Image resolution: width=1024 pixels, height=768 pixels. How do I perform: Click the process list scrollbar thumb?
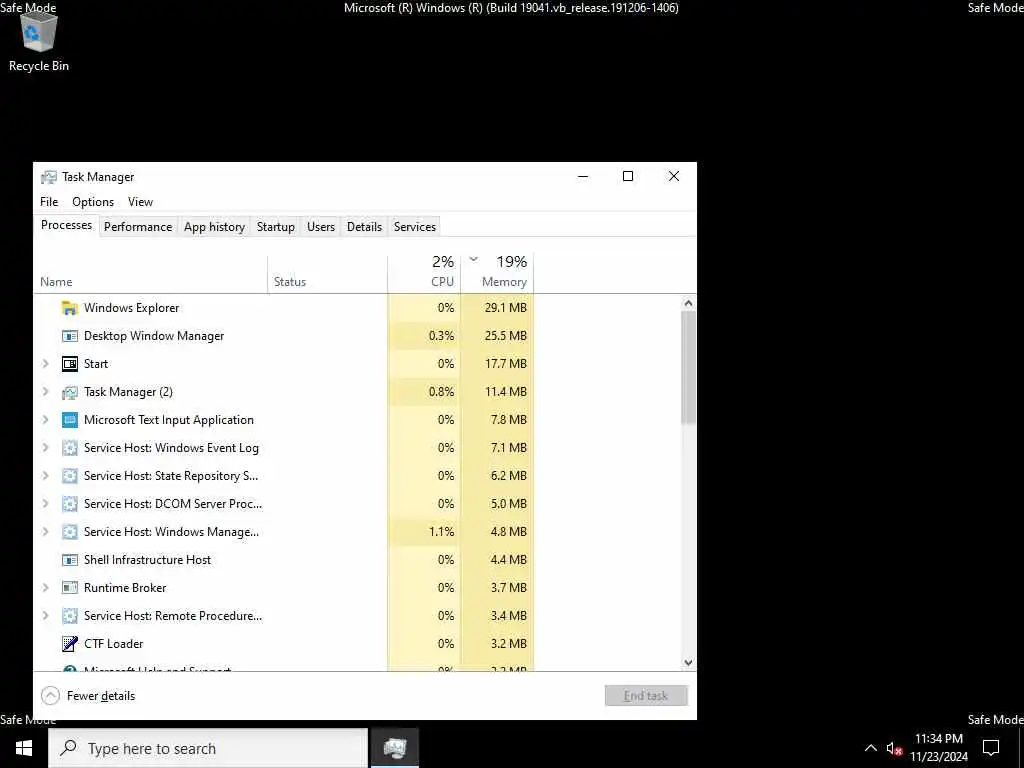click(688, 367)
